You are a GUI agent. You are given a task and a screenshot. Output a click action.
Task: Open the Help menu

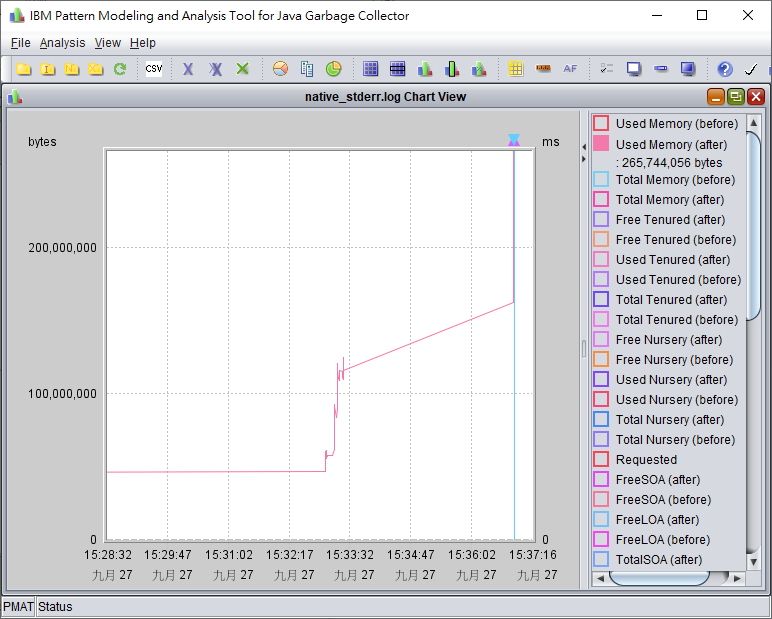tap(143, 43)
